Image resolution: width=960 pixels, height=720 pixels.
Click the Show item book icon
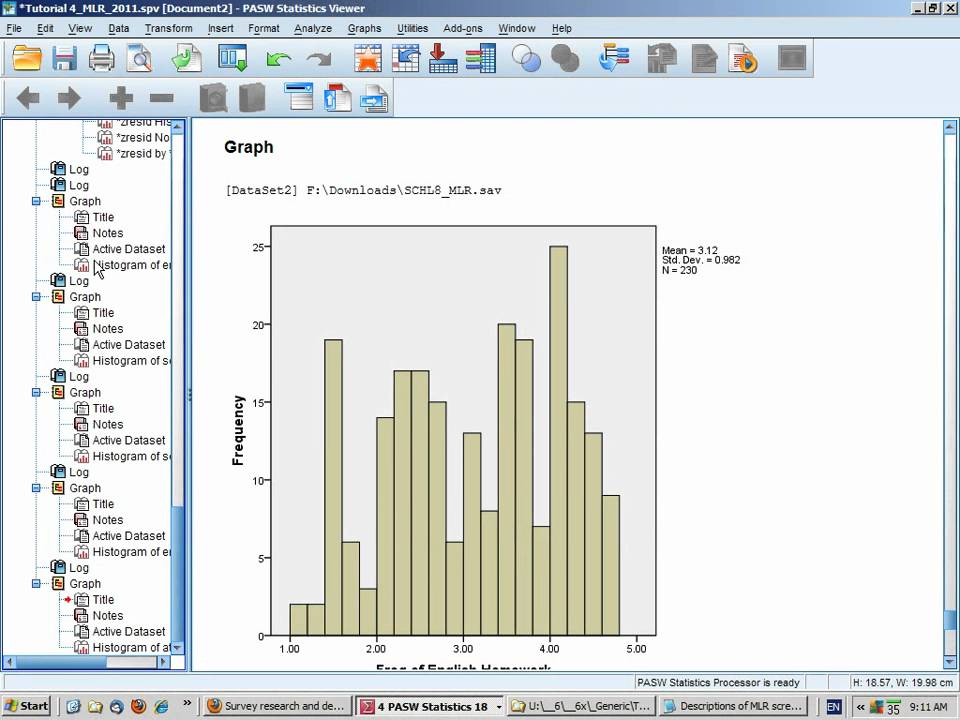213,98
